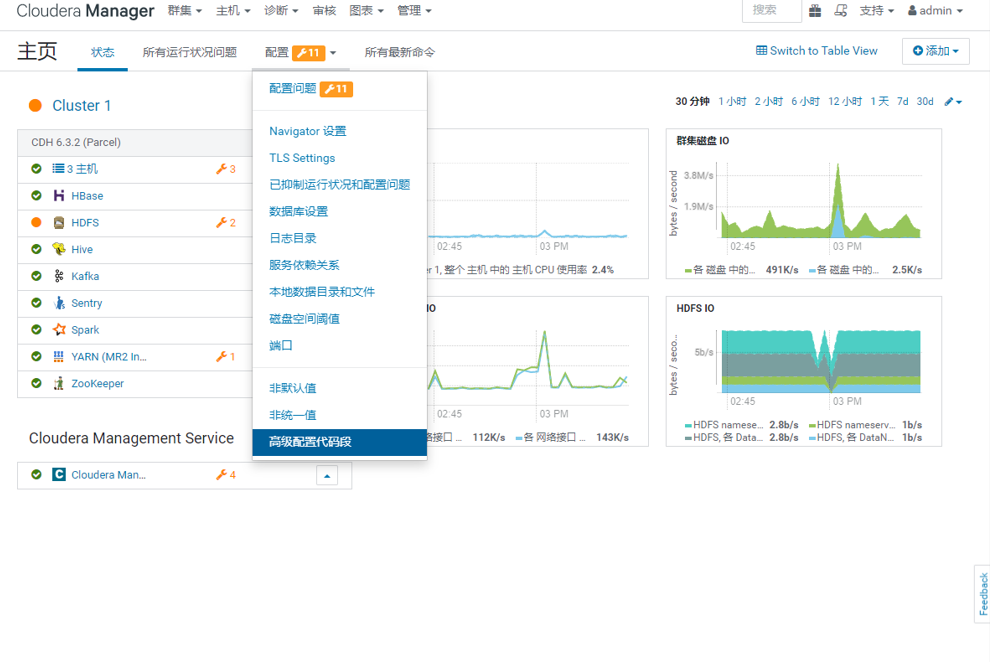Click the Kafka service icon

(59, 276)
